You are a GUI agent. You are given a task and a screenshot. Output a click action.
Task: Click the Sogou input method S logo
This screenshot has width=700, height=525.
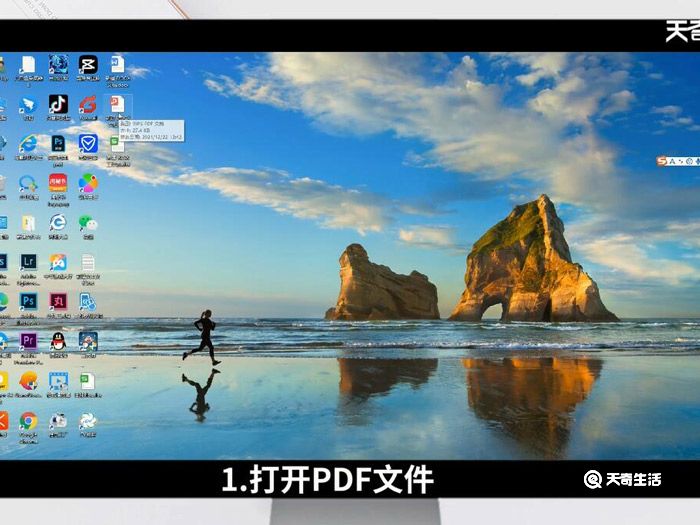[x=662, y=161]
